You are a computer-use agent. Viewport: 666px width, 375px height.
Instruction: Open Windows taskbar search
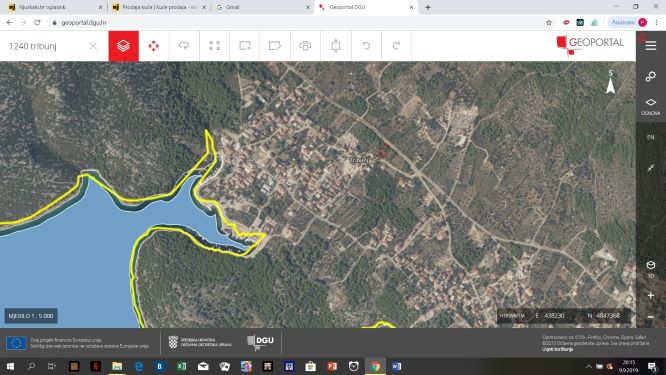tap(31, 366)
